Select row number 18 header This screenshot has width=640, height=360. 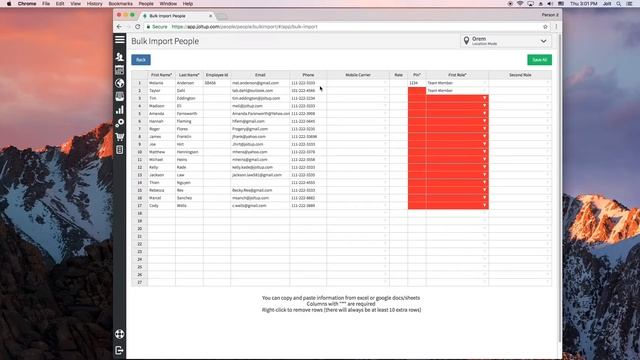(x=140, y=213)
